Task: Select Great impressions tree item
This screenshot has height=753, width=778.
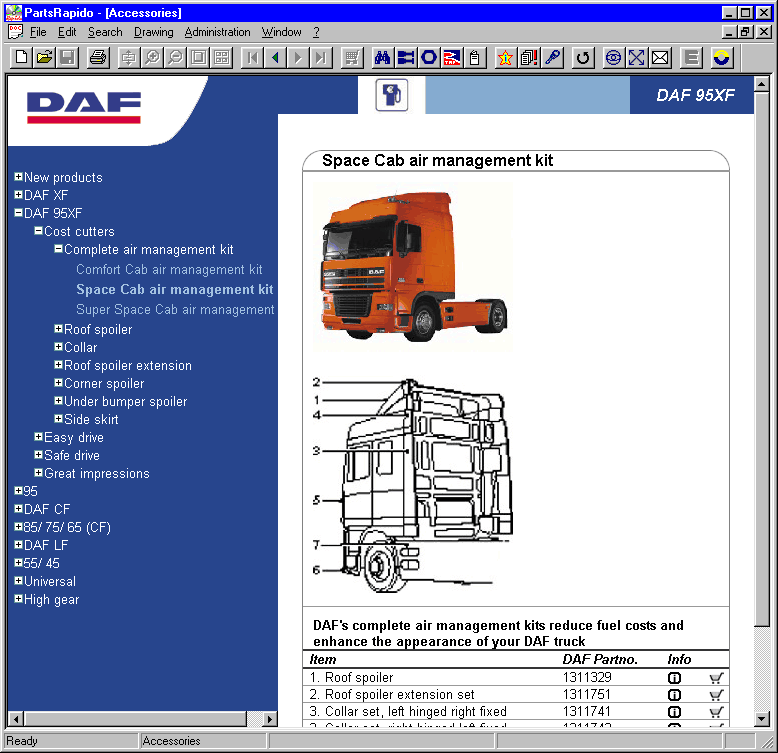Action: pyautogui.click(x=97, y=473)
